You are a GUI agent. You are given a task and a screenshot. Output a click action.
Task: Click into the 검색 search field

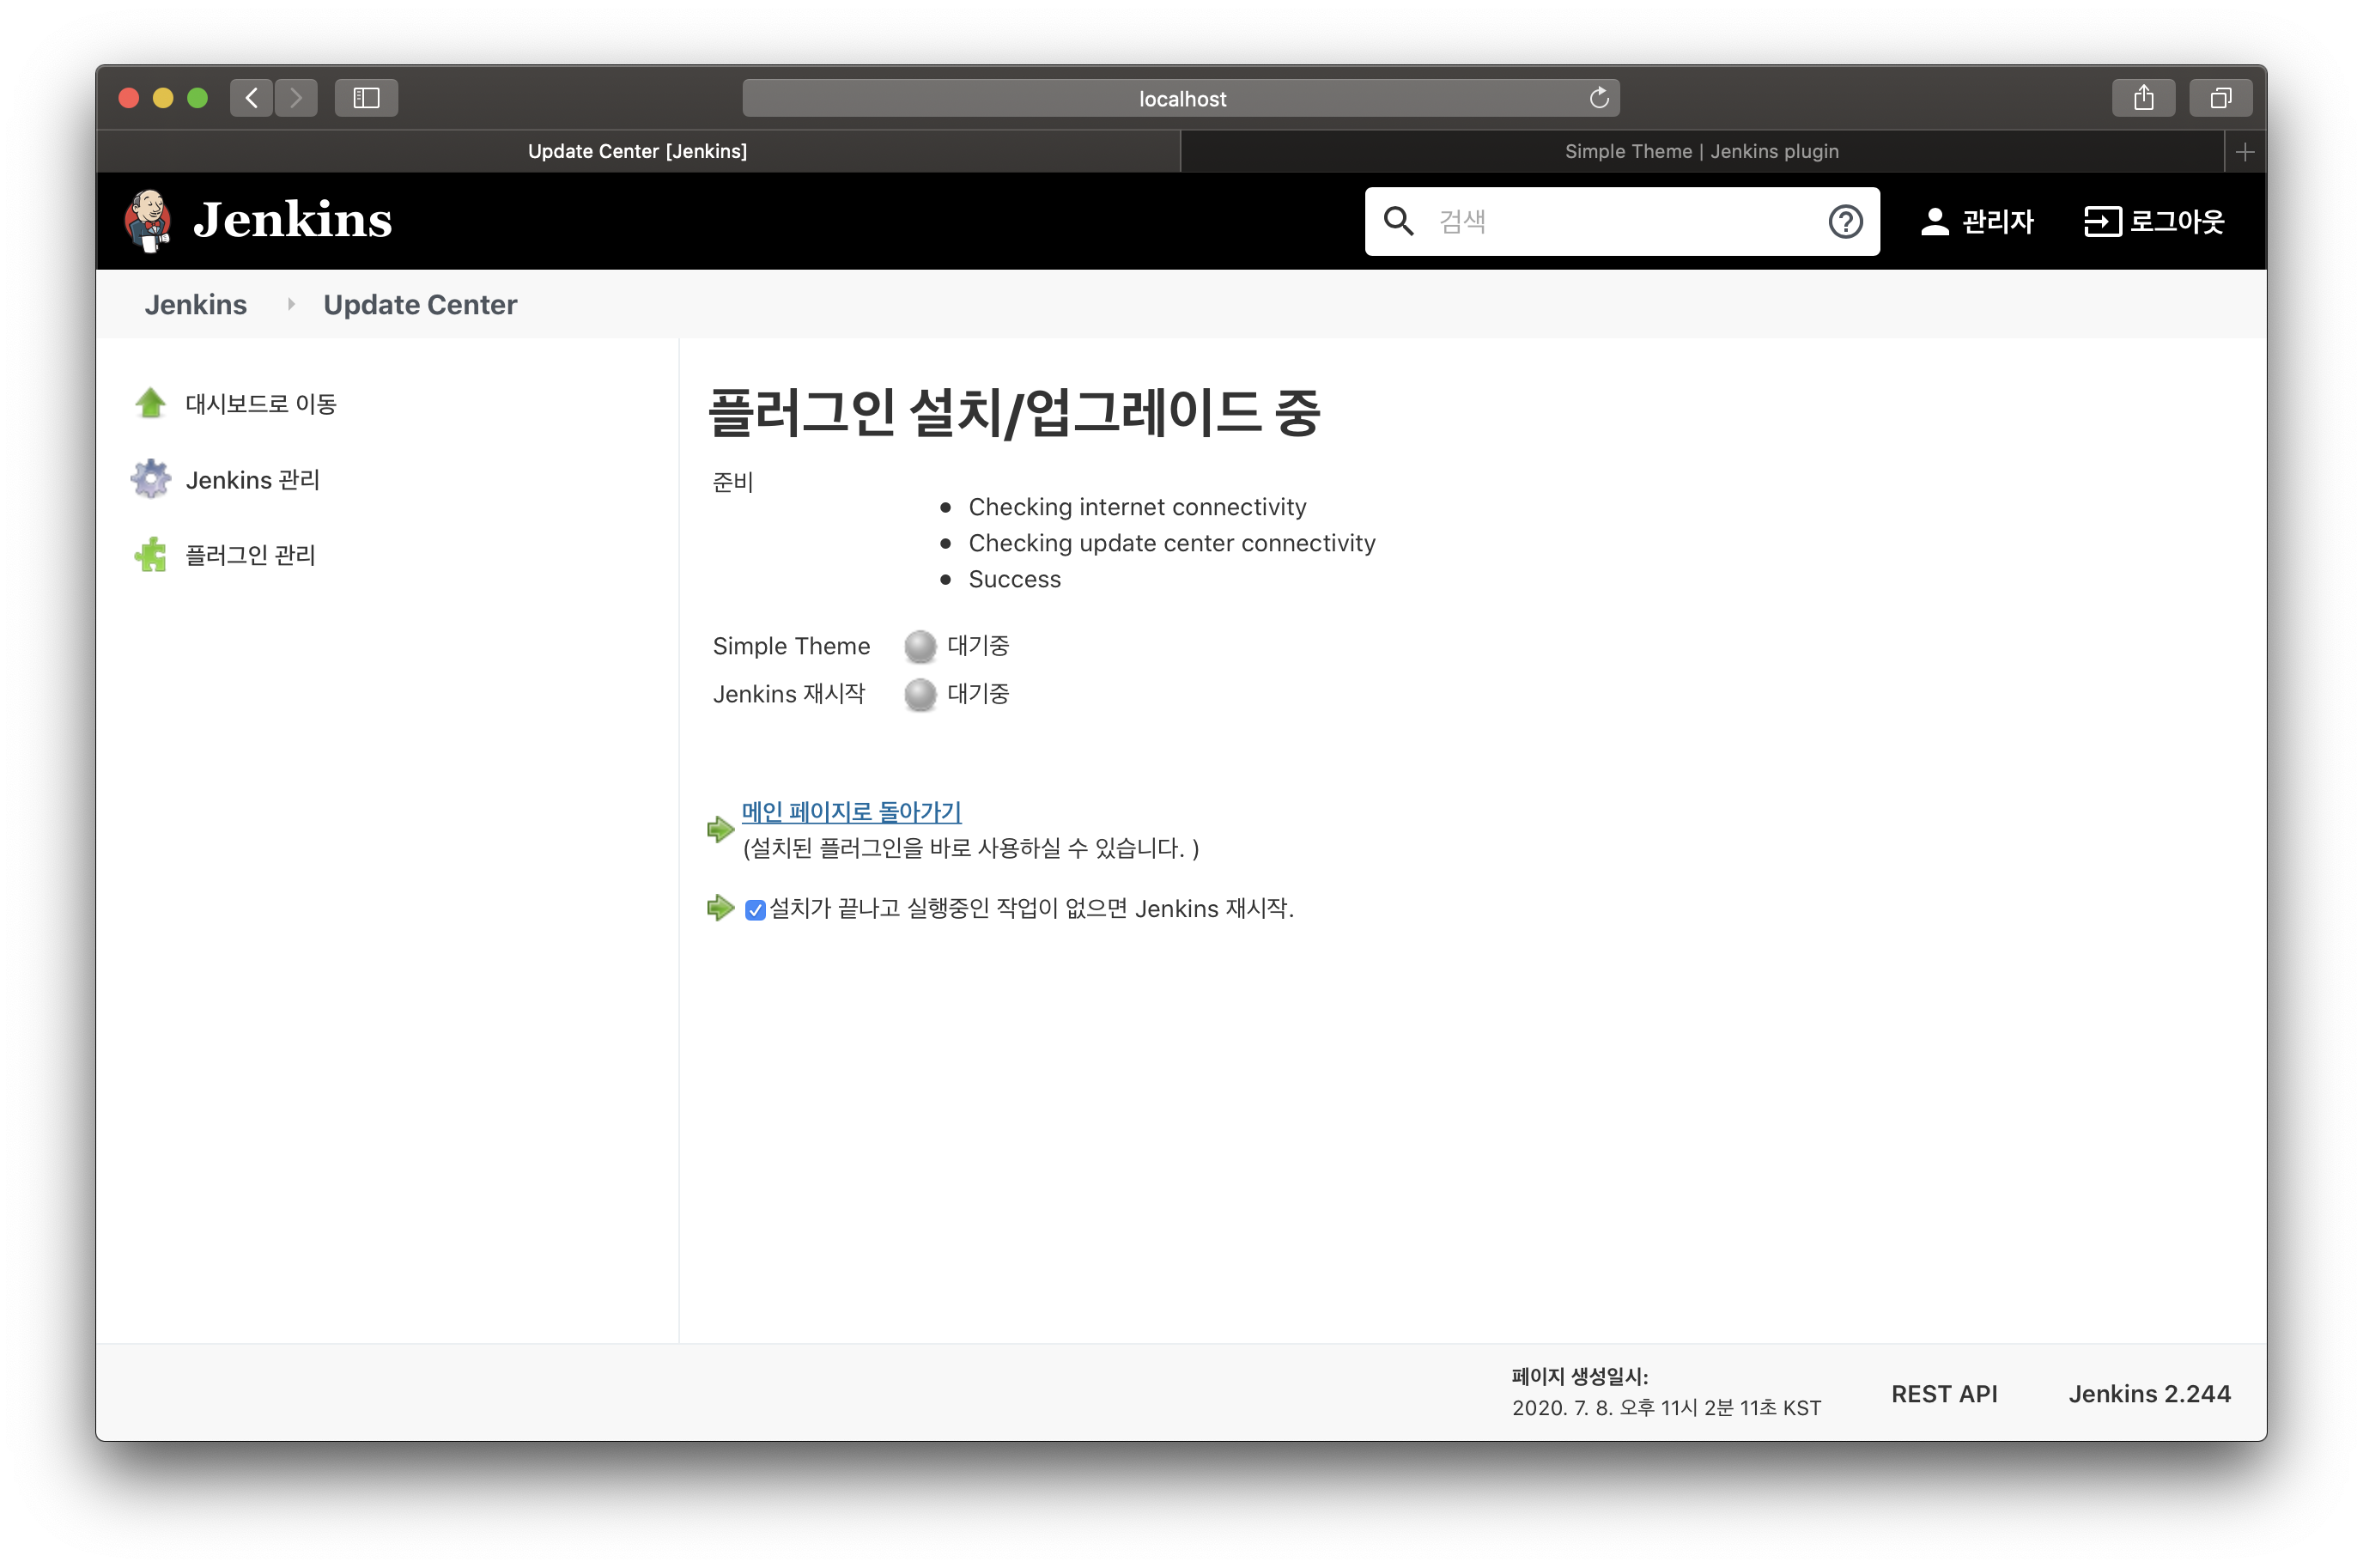1620,221
